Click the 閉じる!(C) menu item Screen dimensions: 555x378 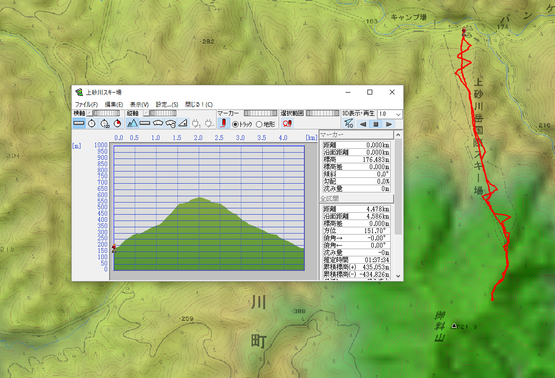[x=199, y=104]
